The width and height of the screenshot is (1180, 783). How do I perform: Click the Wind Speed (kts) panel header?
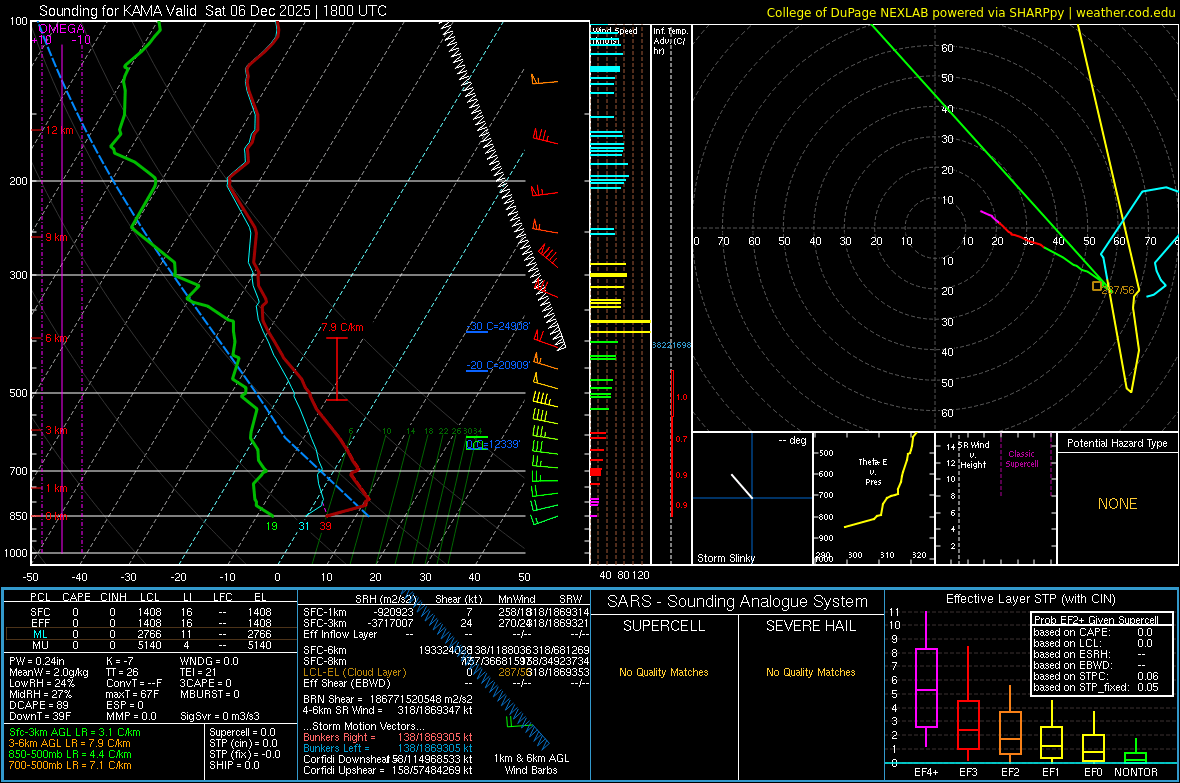pyautogui.click(x=614, y=35)
